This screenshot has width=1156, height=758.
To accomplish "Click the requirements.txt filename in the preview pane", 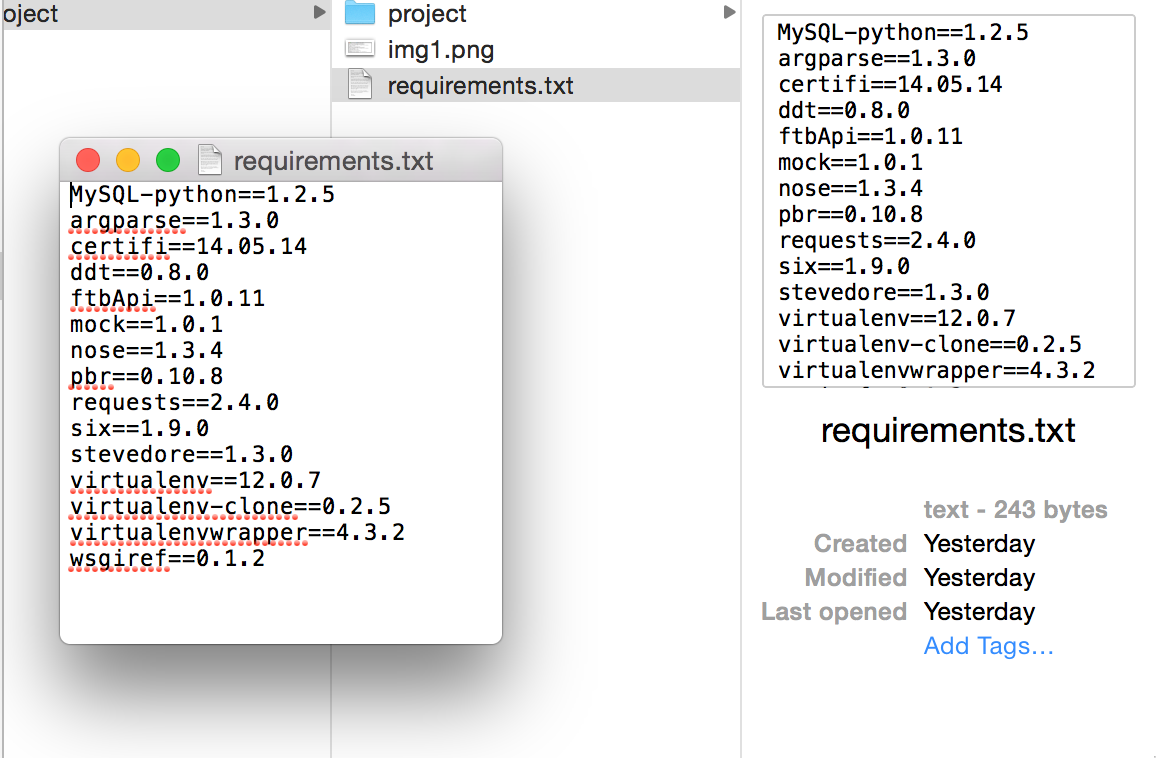I will click(x=947, y=430).
